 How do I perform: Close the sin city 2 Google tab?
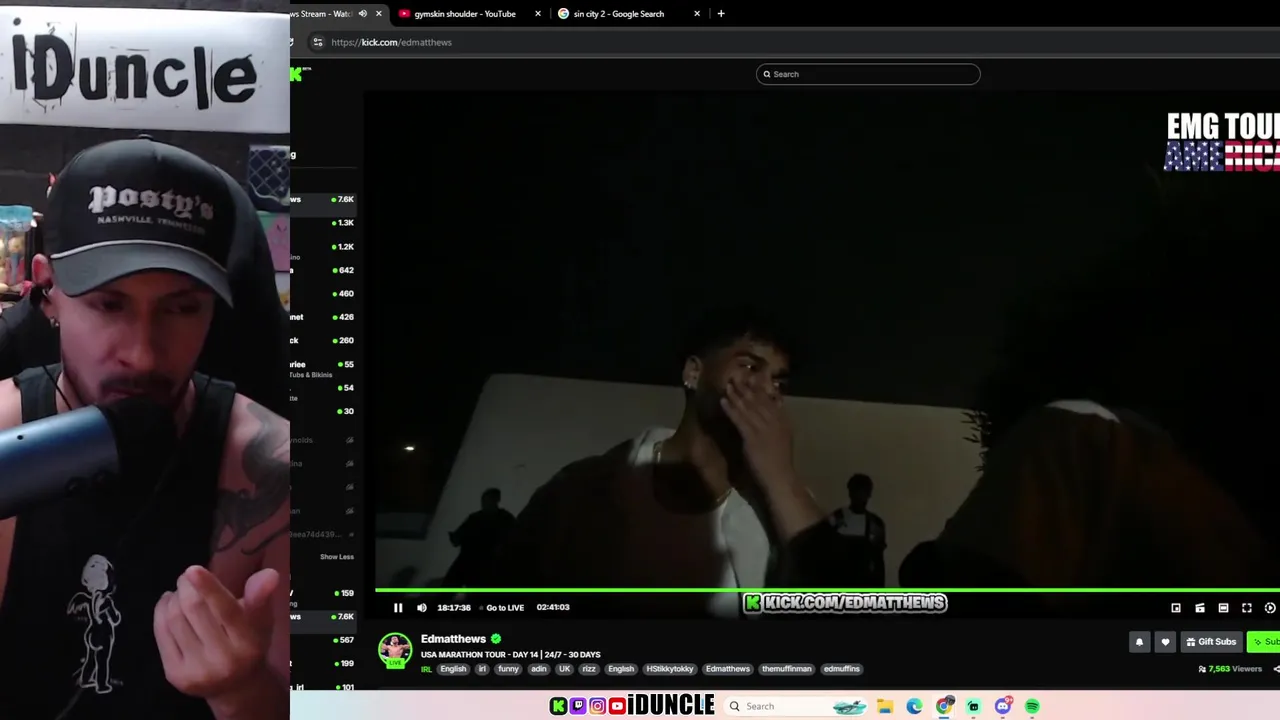[697, 14]
